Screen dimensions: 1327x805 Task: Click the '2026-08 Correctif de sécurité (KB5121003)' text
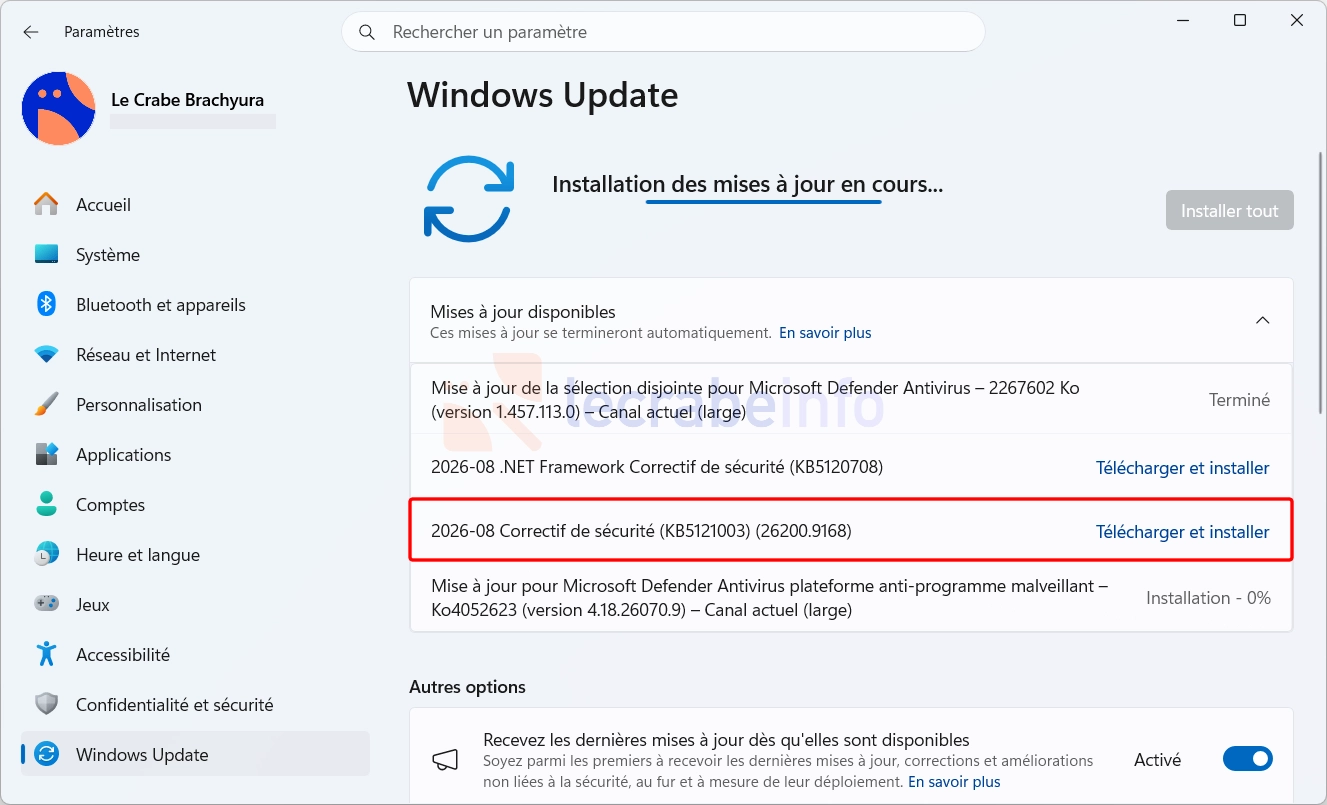[x=641, y=531]
